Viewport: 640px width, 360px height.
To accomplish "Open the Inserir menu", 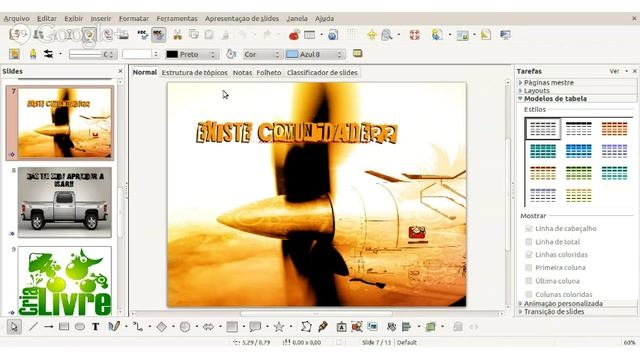I will pos(101,18).
